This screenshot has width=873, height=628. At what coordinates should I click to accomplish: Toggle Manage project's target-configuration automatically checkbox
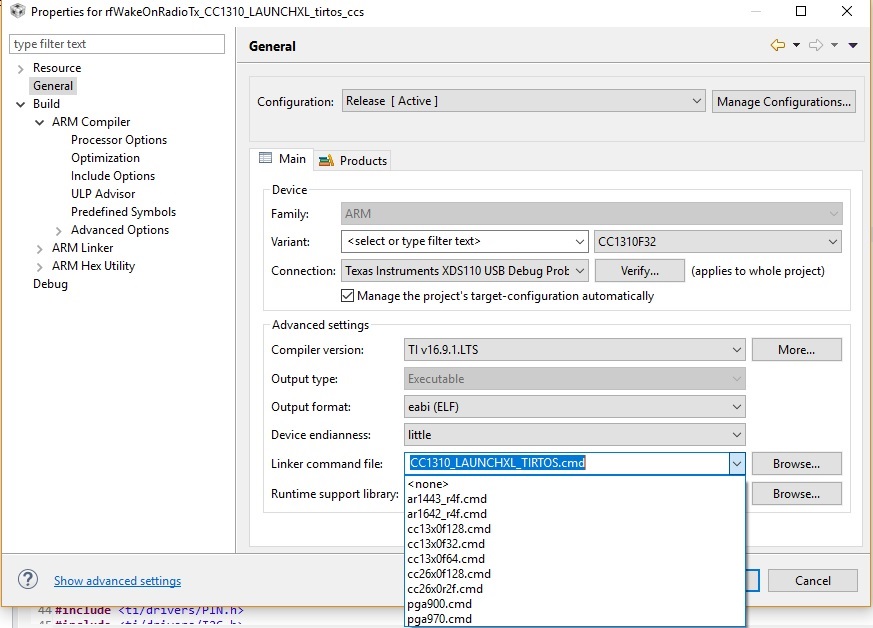(347, 296)
